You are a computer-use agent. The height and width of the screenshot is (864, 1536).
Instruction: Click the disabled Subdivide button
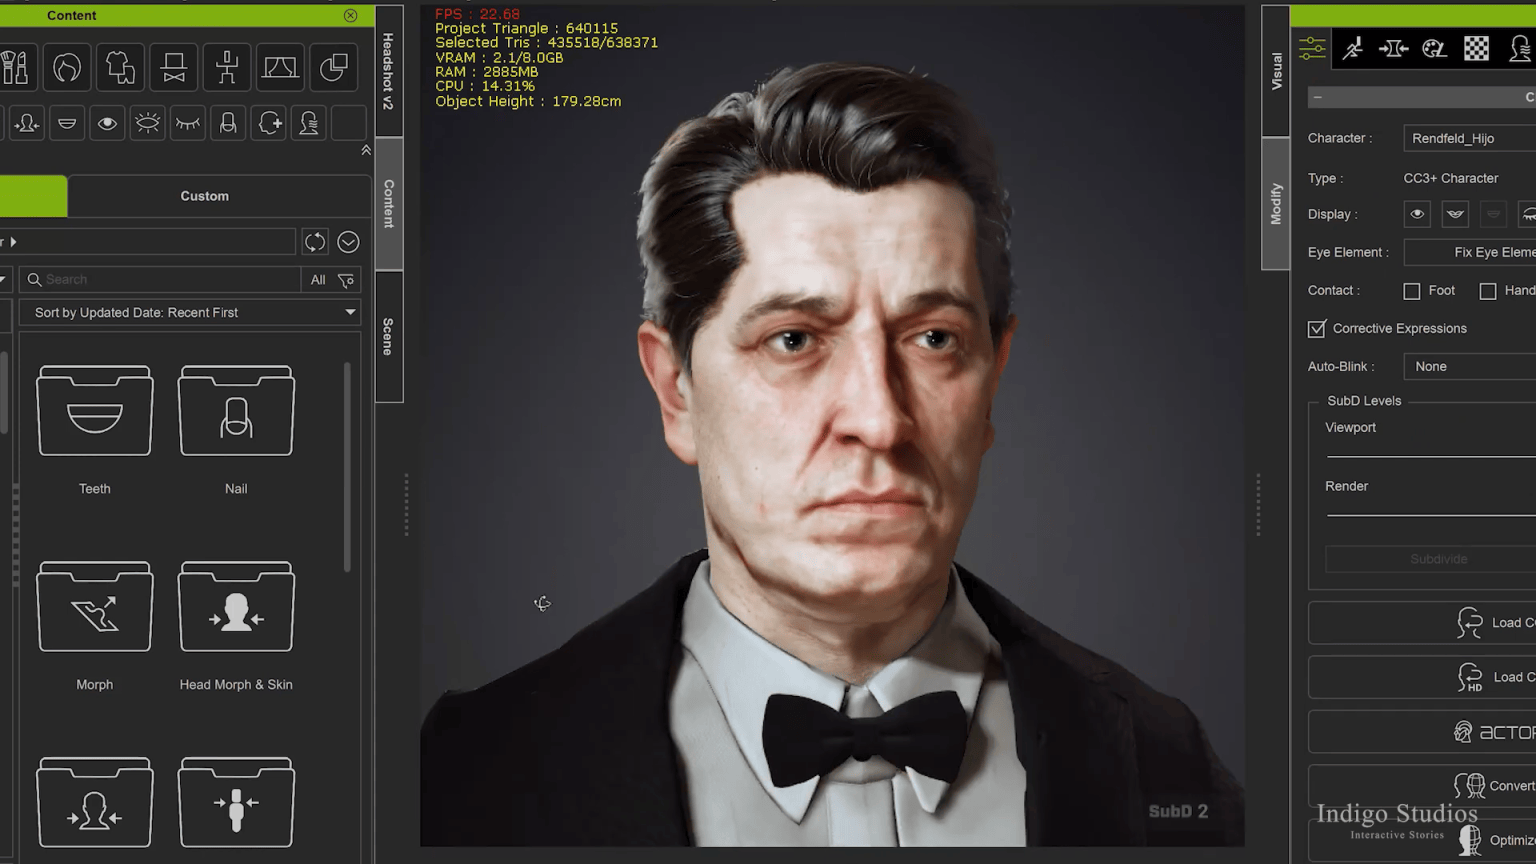1431,559
